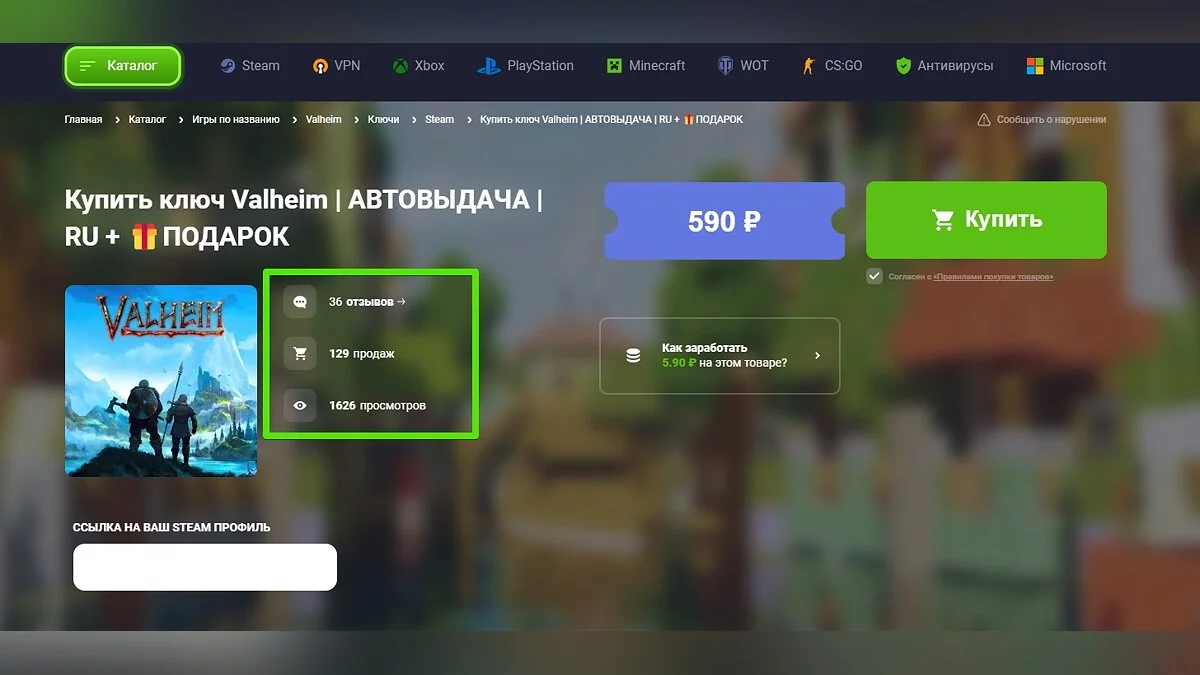Open the Minecraft category tab
Screen dimensions: 1200x675
(x=646, y=66)
